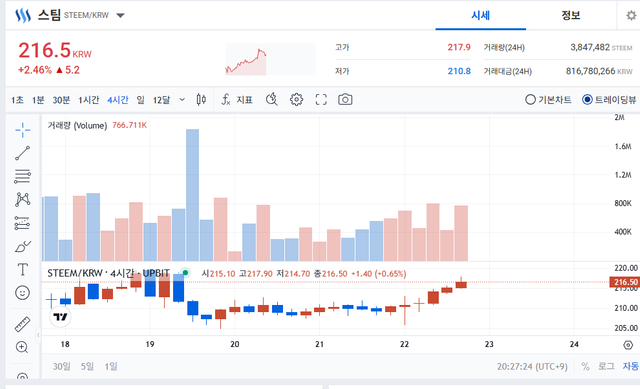This screenshot has height=389, width=640.
Task: Click the Steem coin logo
Action: click(x=23, y=16)
